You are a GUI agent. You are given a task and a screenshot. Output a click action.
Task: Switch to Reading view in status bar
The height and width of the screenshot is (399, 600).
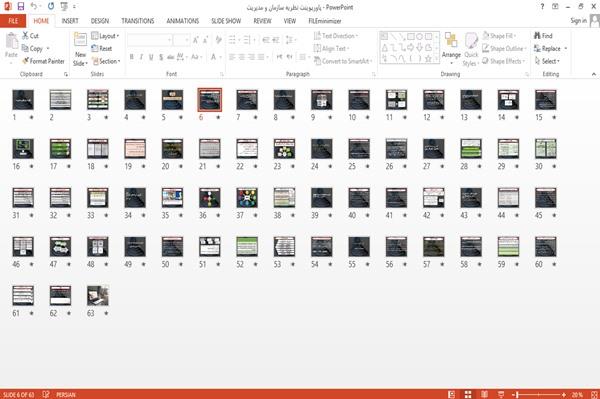tap(484, 394)
